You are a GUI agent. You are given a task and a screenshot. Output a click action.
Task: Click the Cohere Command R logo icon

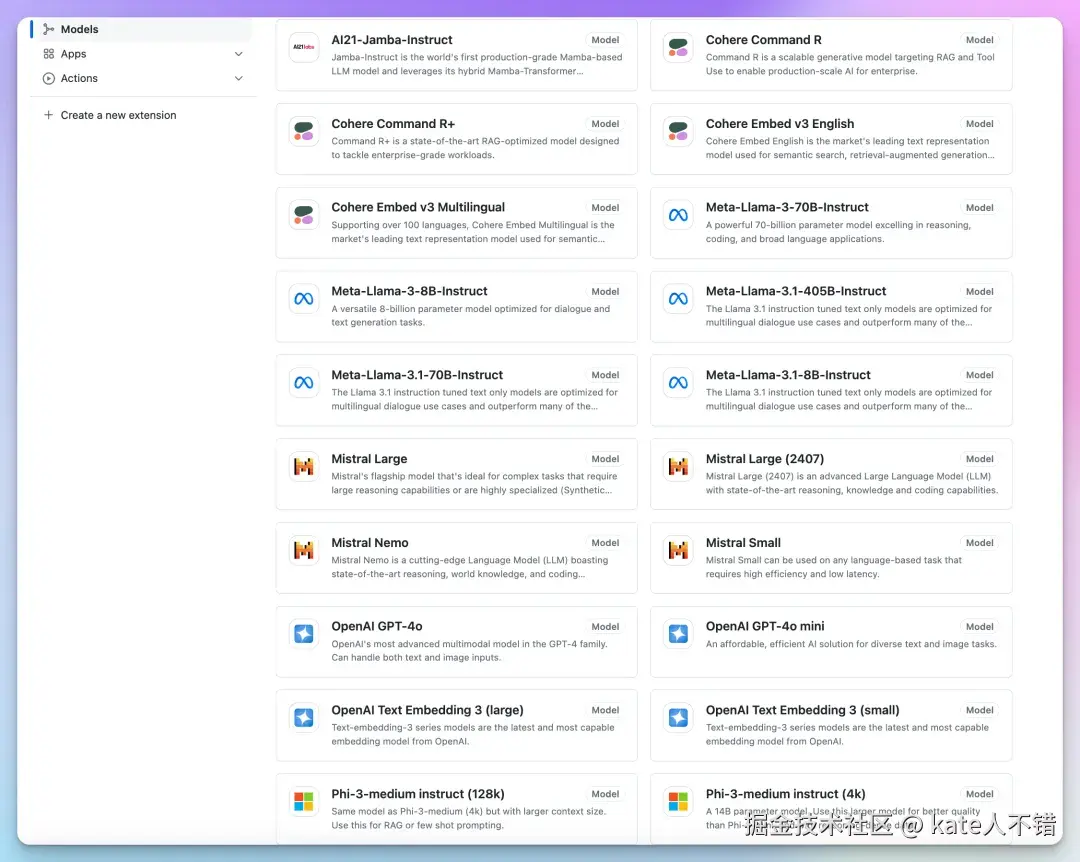tap(678, 48)
